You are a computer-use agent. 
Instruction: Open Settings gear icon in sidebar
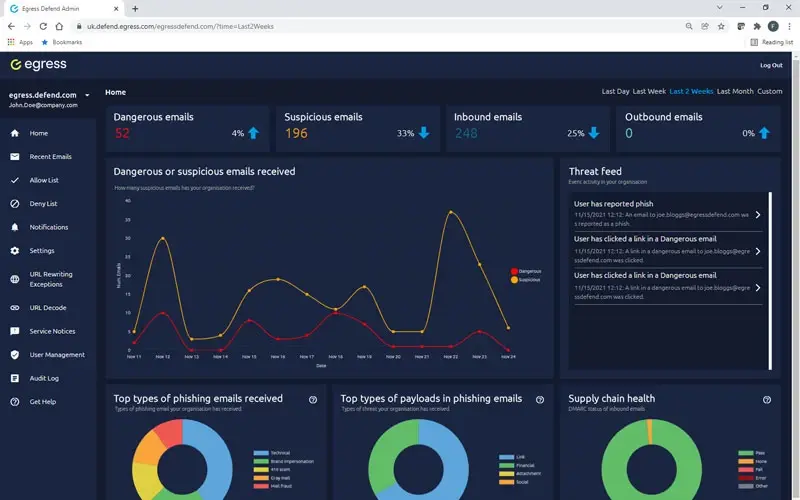coord(15,251)
